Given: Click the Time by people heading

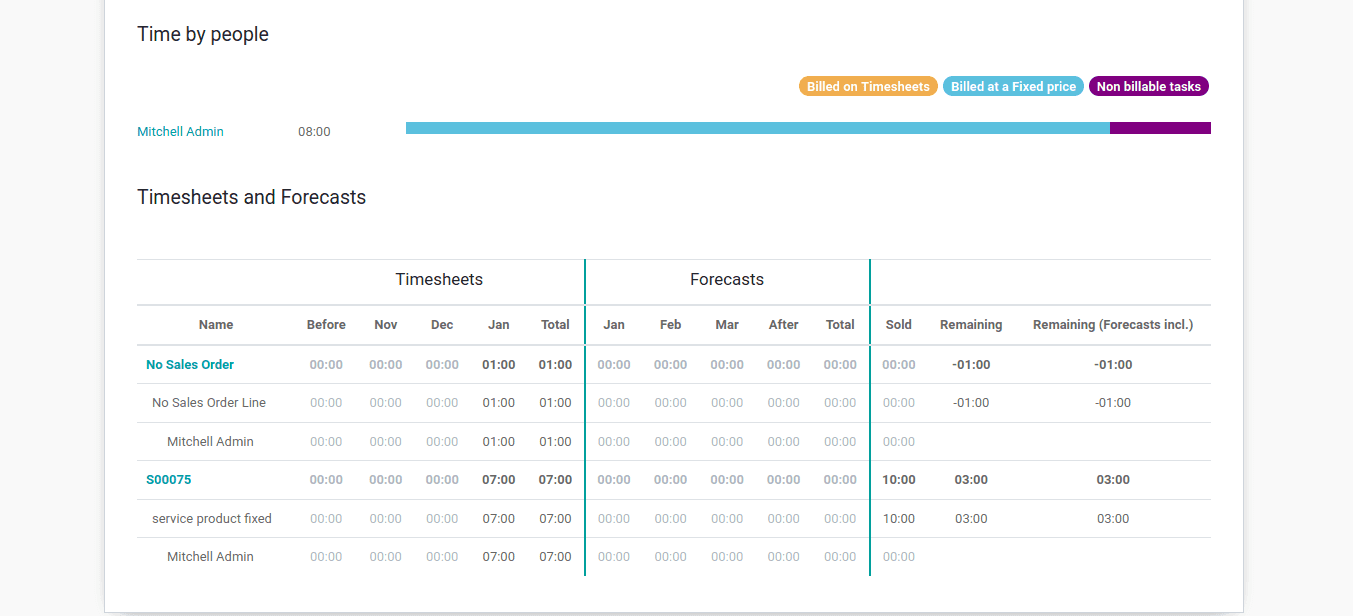Looking at the screenshot, I should coord(203,34).
